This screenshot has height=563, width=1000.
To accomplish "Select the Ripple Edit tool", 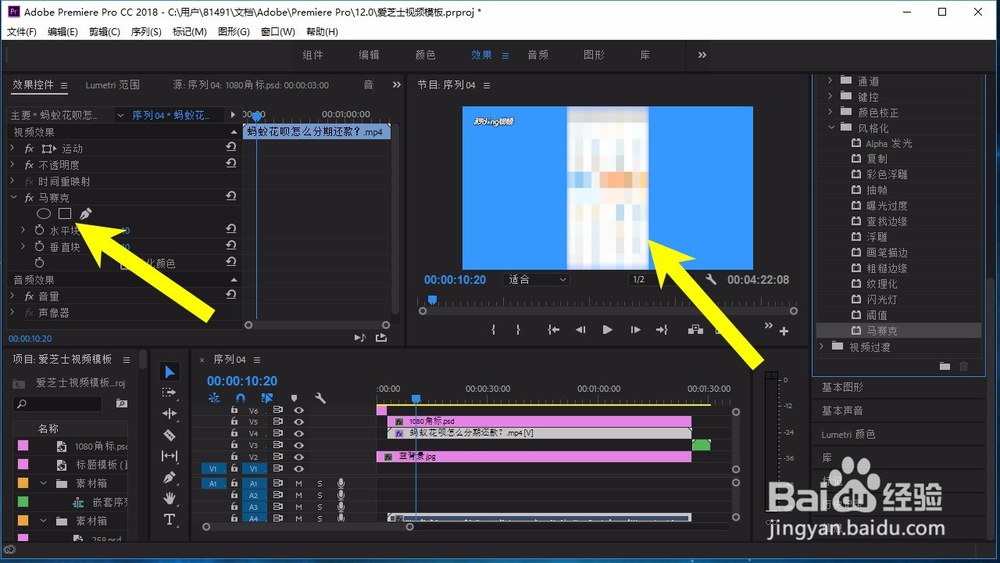I will click(169, 414).
